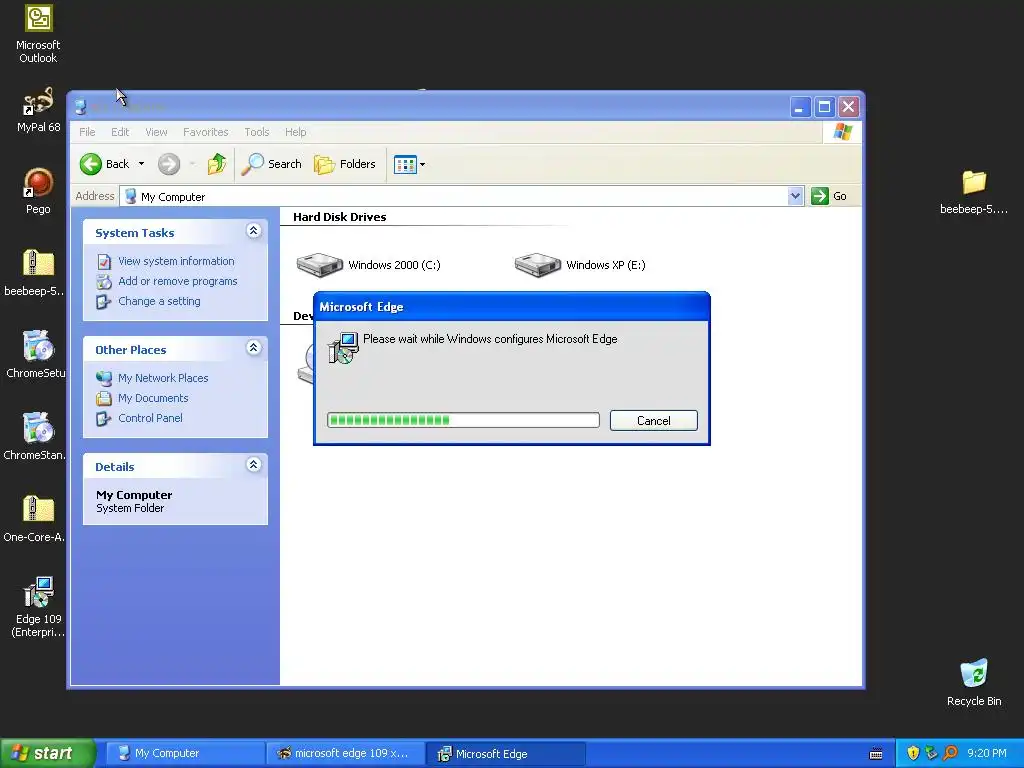Open the View menu
The width and height of the screenshot is (1024, 768).
click(x=156, y=132)
